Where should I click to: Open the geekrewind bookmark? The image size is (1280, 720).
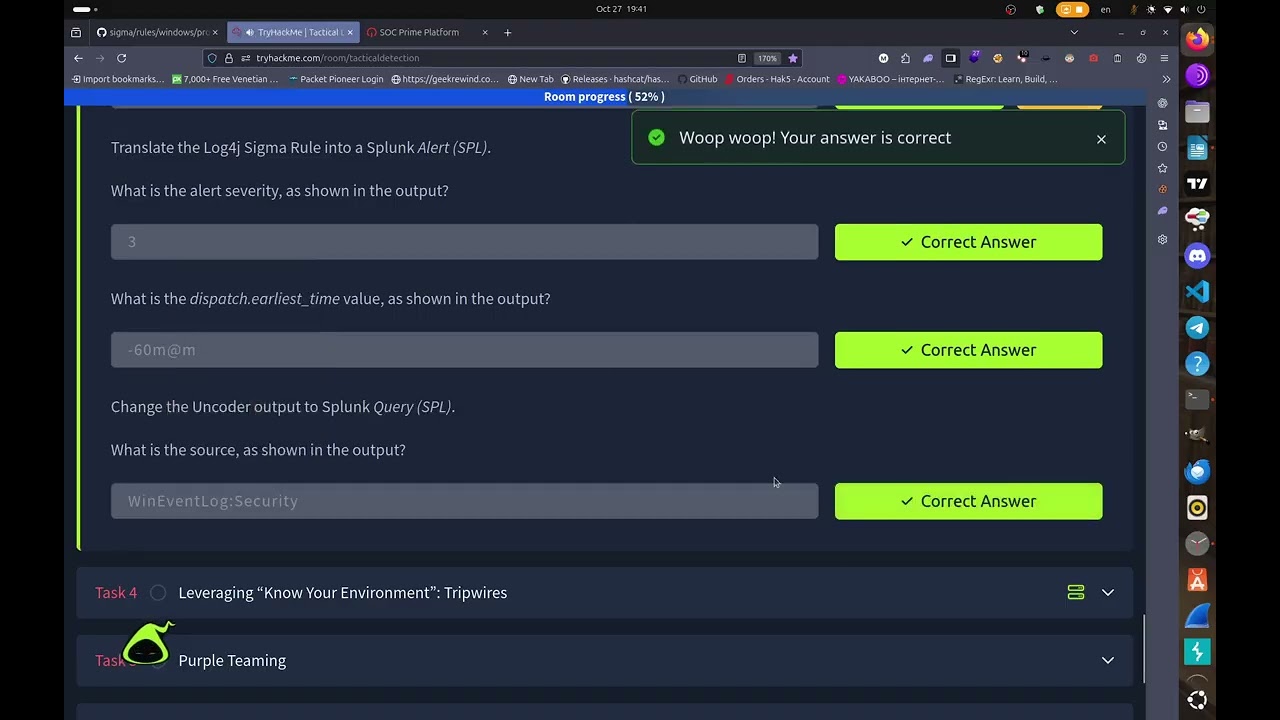tap(445, 79)
